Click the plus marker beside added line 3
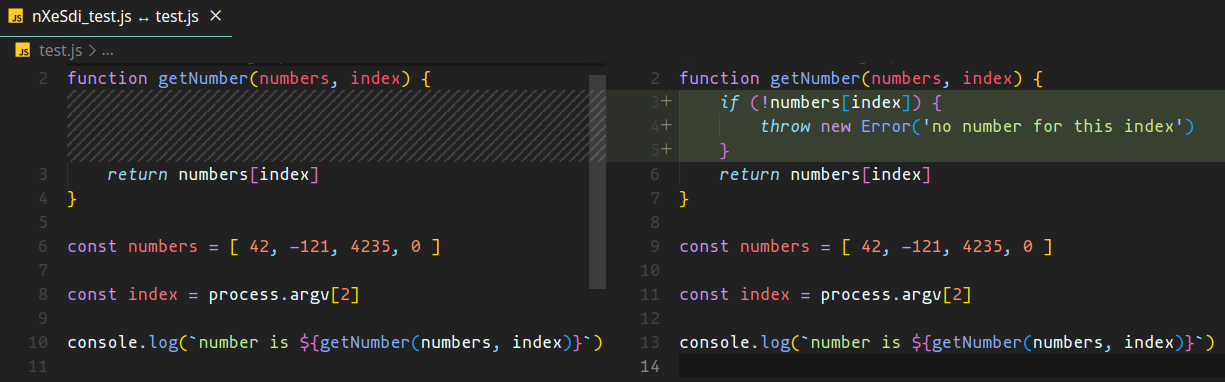Screen dimensions: 1225x382 pyautogui.click(x=665, y=102)
